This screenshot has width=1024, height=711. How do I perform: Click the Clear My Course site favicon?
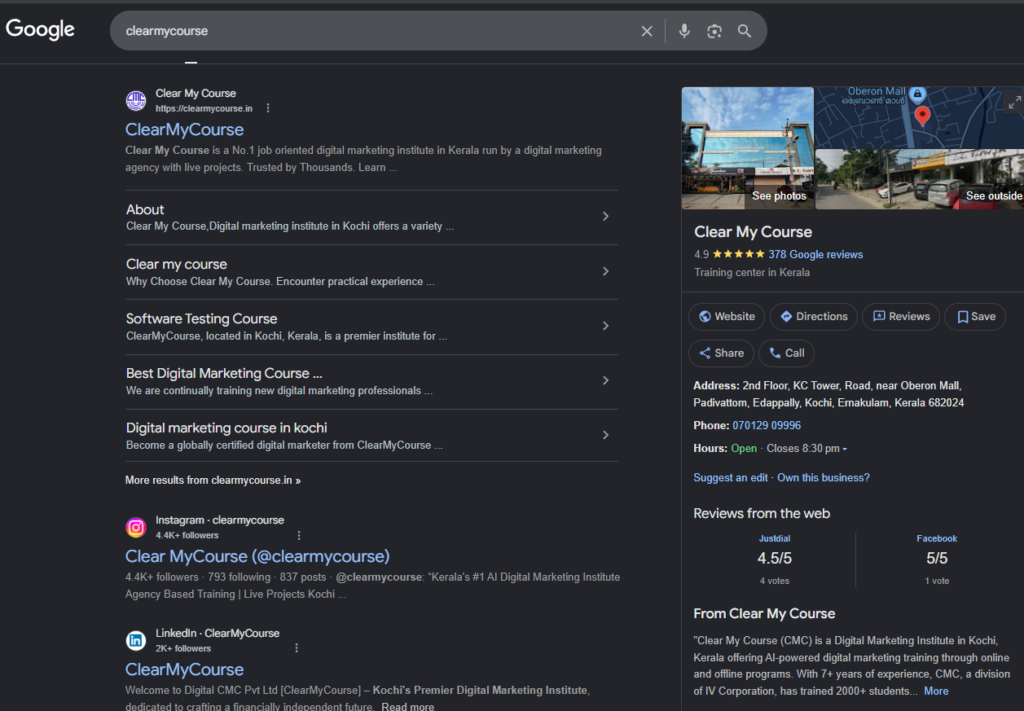coord(136,101)
